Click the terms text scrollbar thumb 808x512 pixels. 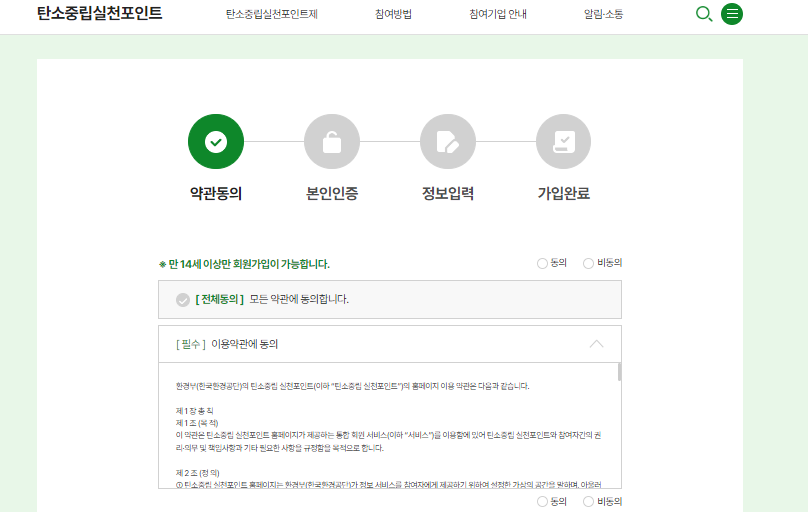point(619,372)
